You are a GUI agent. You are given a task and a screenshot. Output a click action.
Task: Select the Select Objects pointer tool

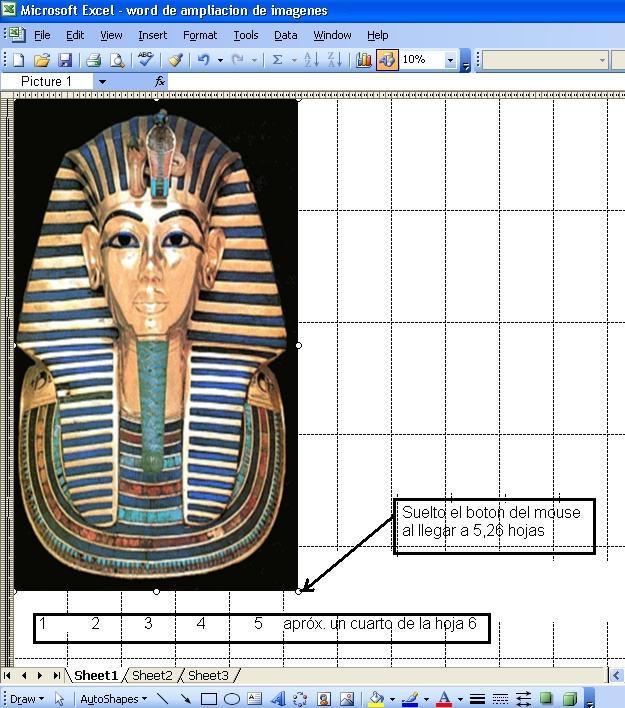[59, 699]
